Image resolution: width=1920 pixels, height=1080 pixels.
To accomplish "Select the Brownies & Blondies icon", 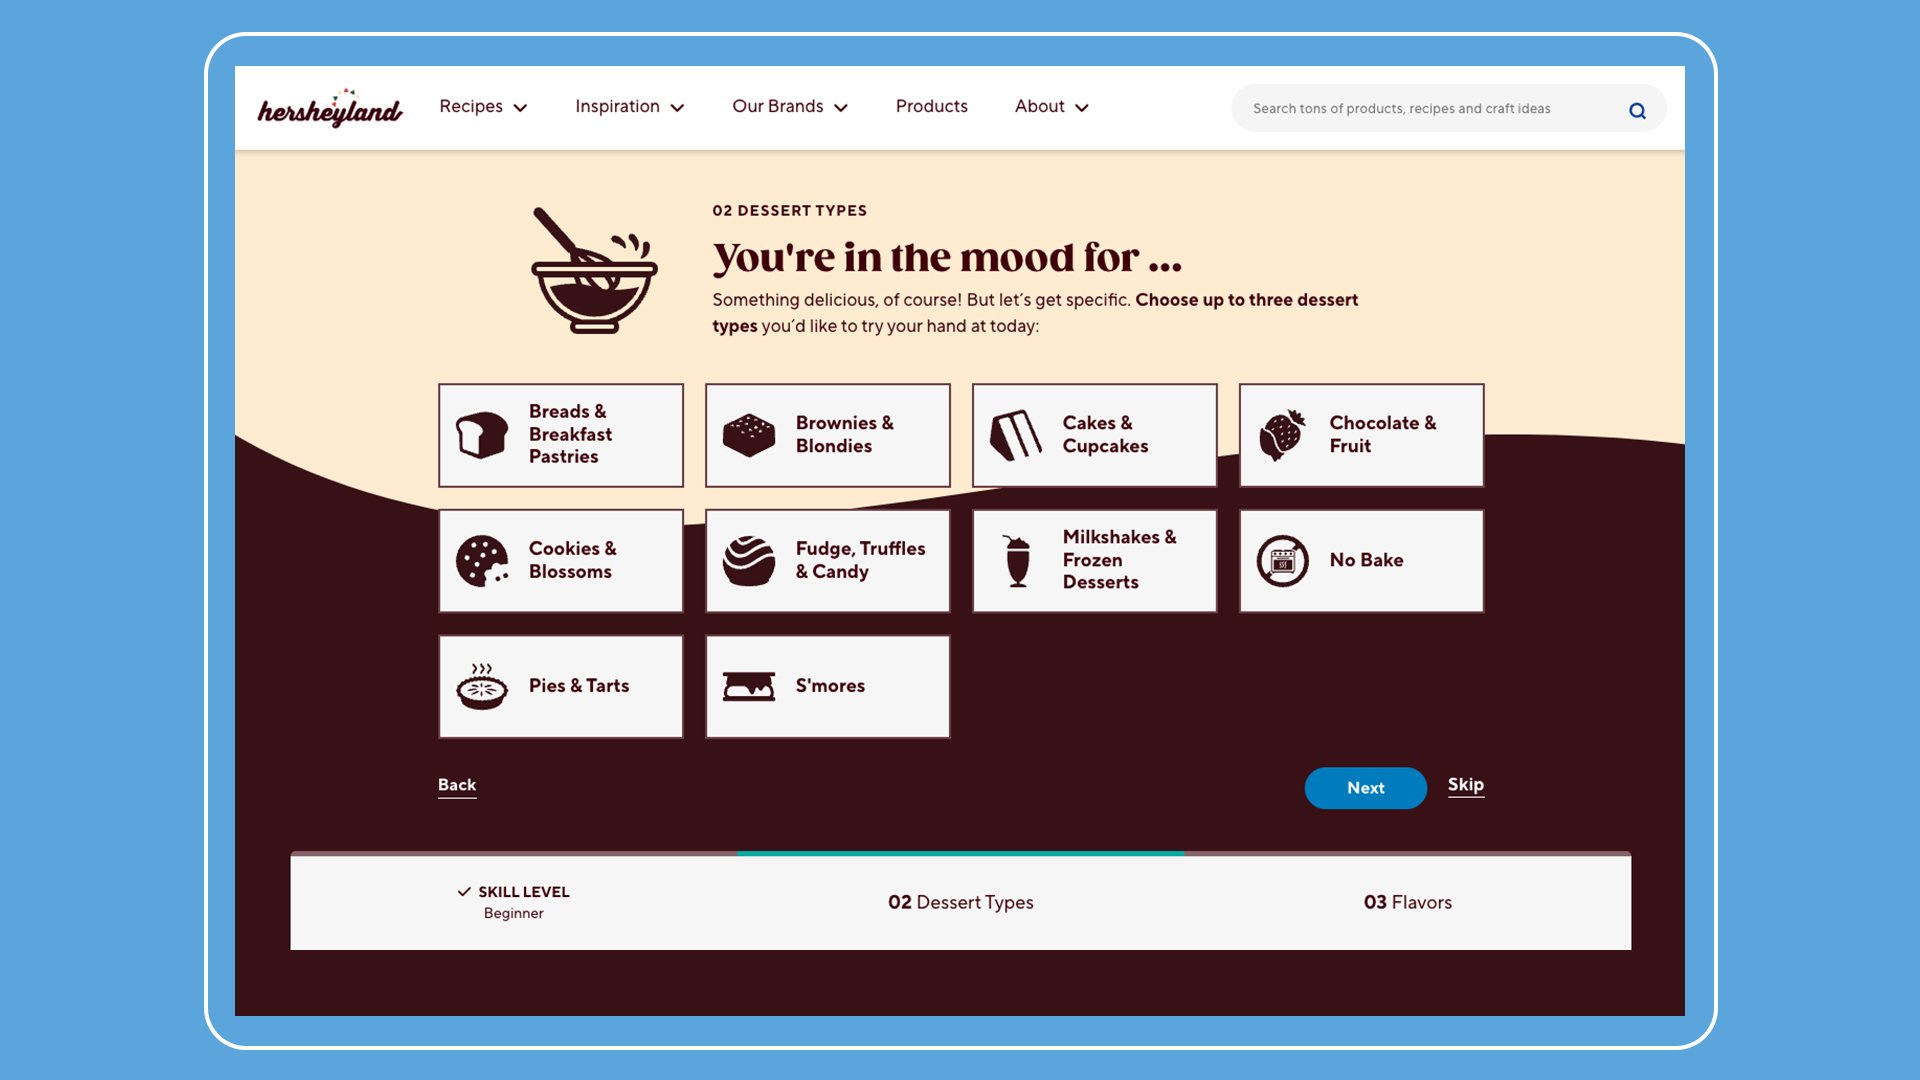I will (748, 434).
